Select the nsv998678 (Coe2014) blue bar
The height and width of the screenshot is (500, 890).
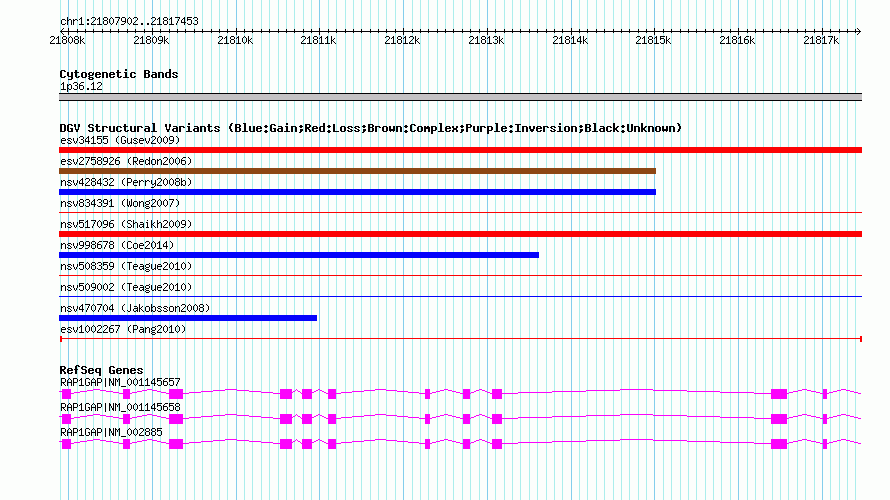(x=299, y=255)
